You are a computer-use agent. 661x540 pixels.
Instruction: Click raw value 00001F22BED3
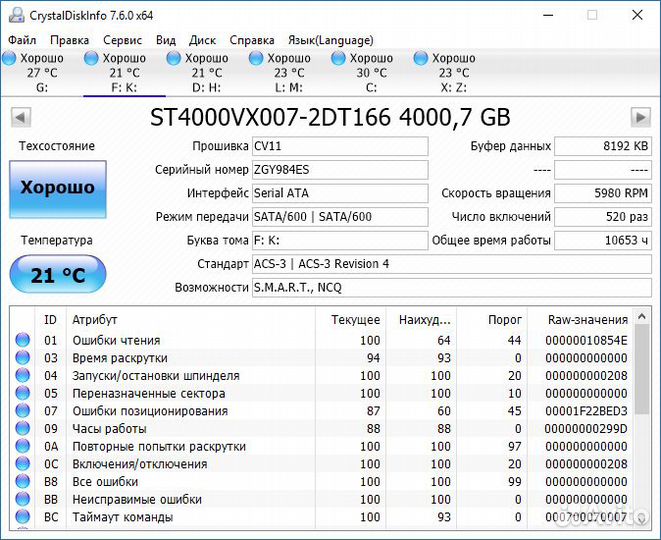click(x=586, y=411)
